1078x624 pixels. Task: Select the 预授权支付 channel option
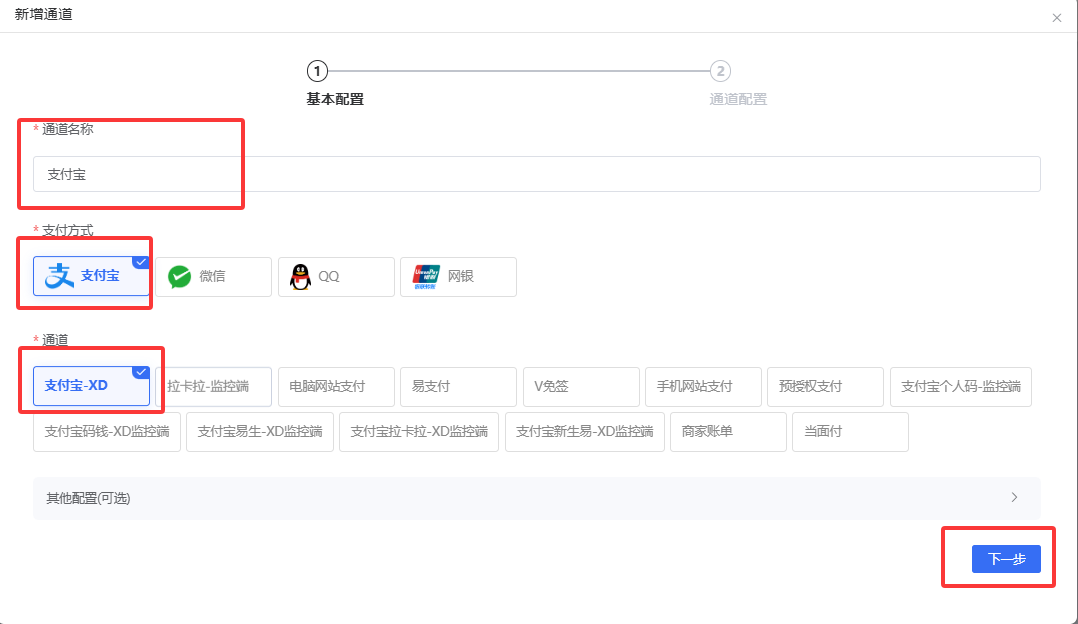tap(824, 386)
